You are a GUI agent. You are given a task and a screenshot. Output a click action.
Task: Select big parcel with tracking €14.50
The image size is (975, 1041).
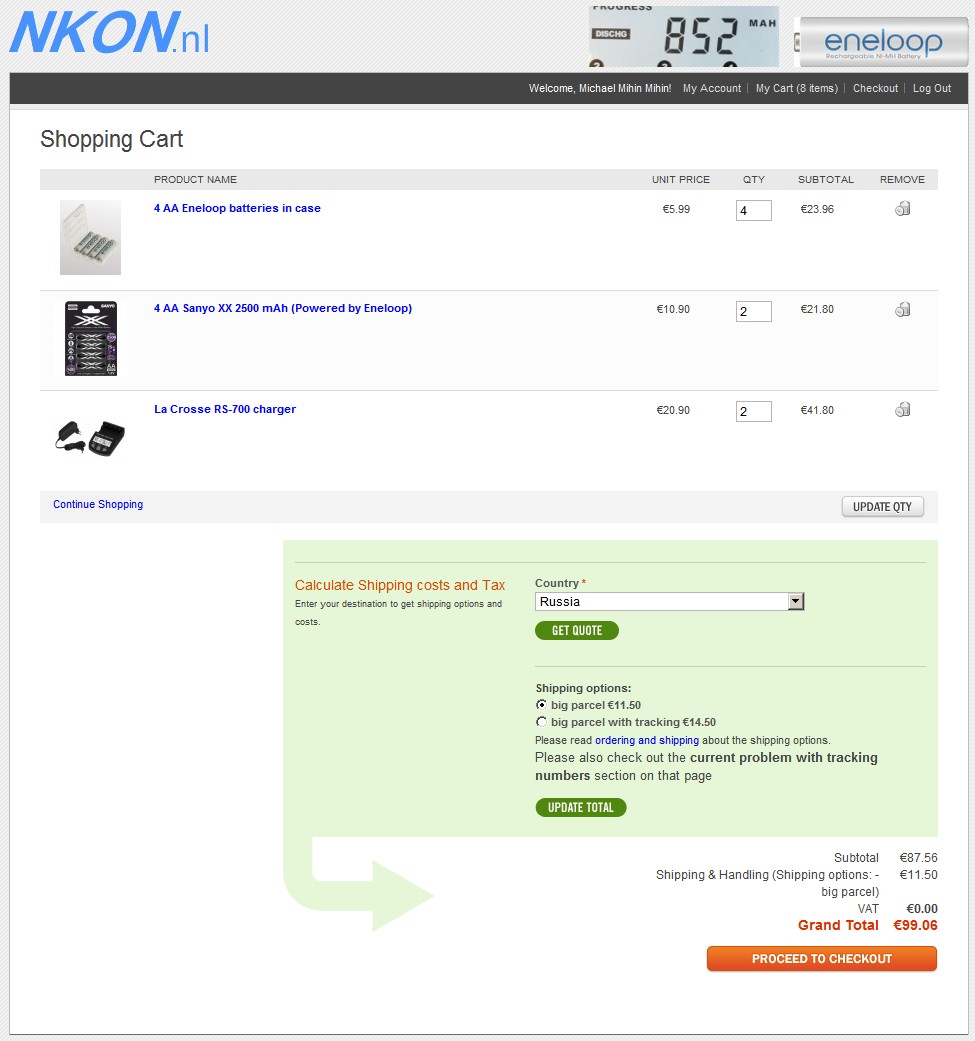542,722
